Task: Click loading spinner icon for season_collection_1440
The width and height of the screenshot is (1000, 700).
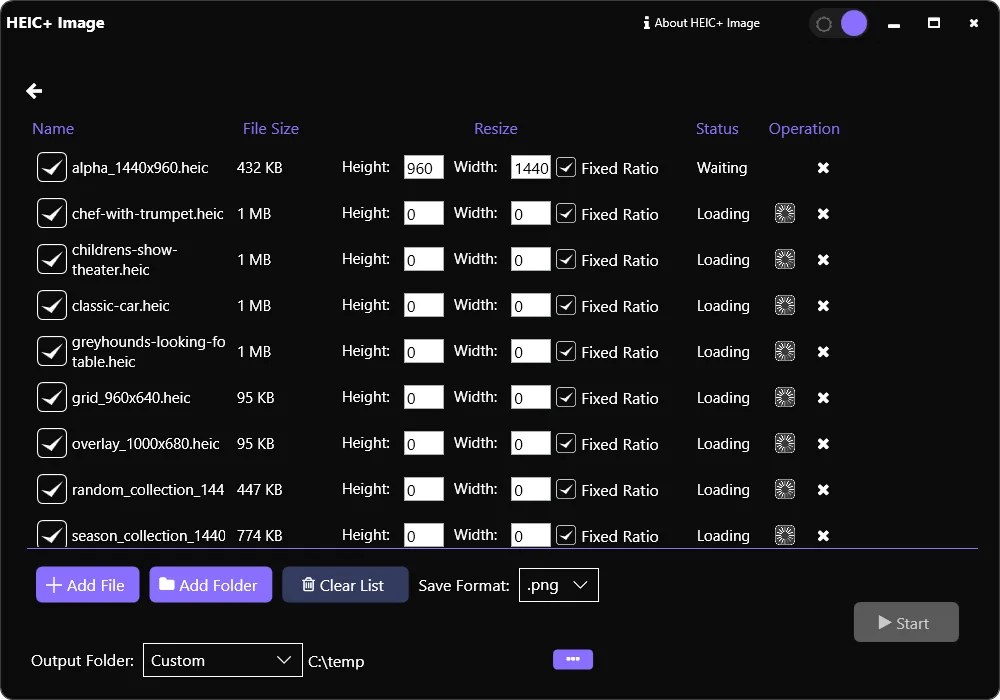Action: 784,535
